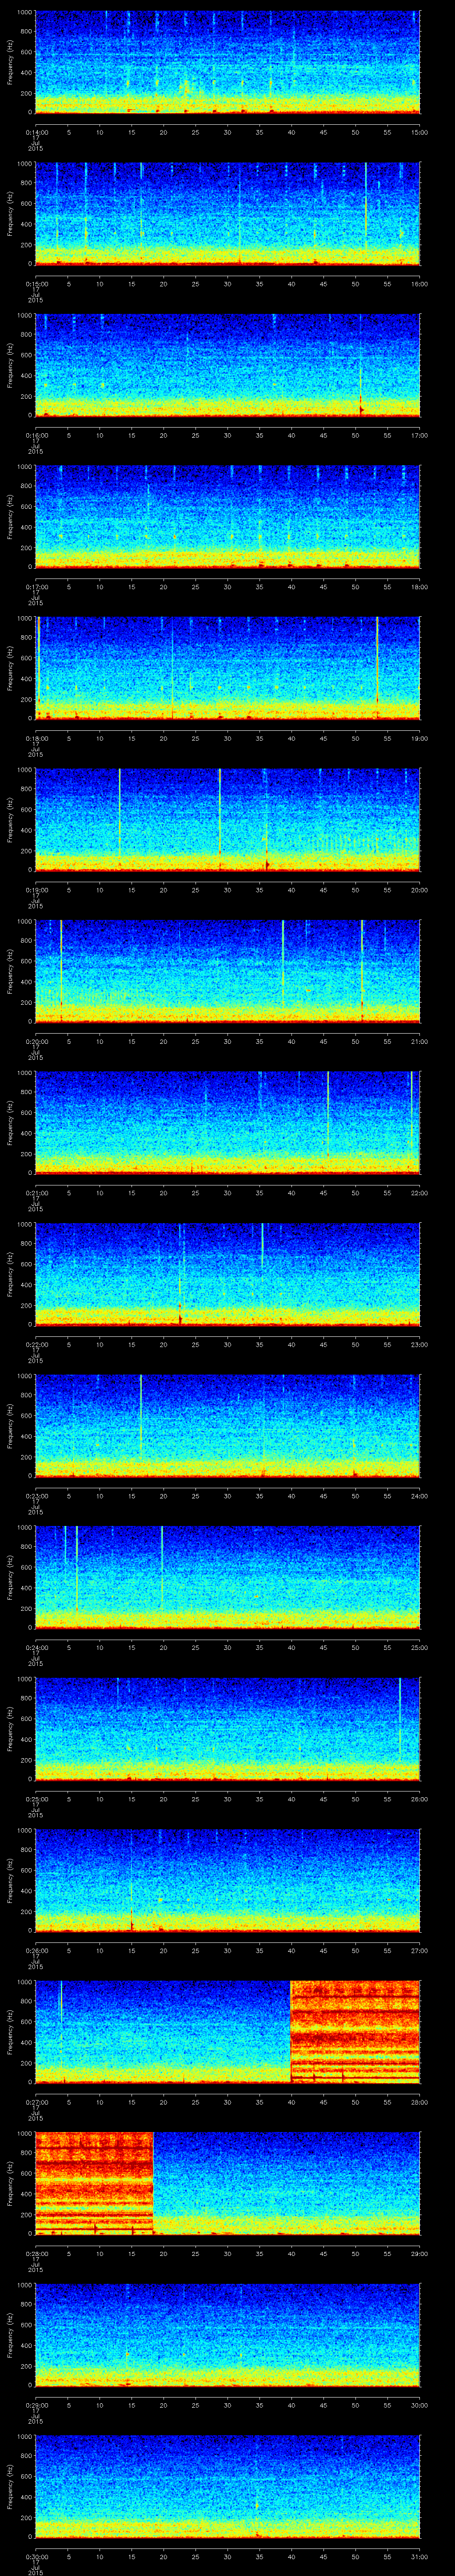Click the 30:00 end time label
Image resolution: width=455 pixels, height=2576 pixels.
[x=419, y=2405]
